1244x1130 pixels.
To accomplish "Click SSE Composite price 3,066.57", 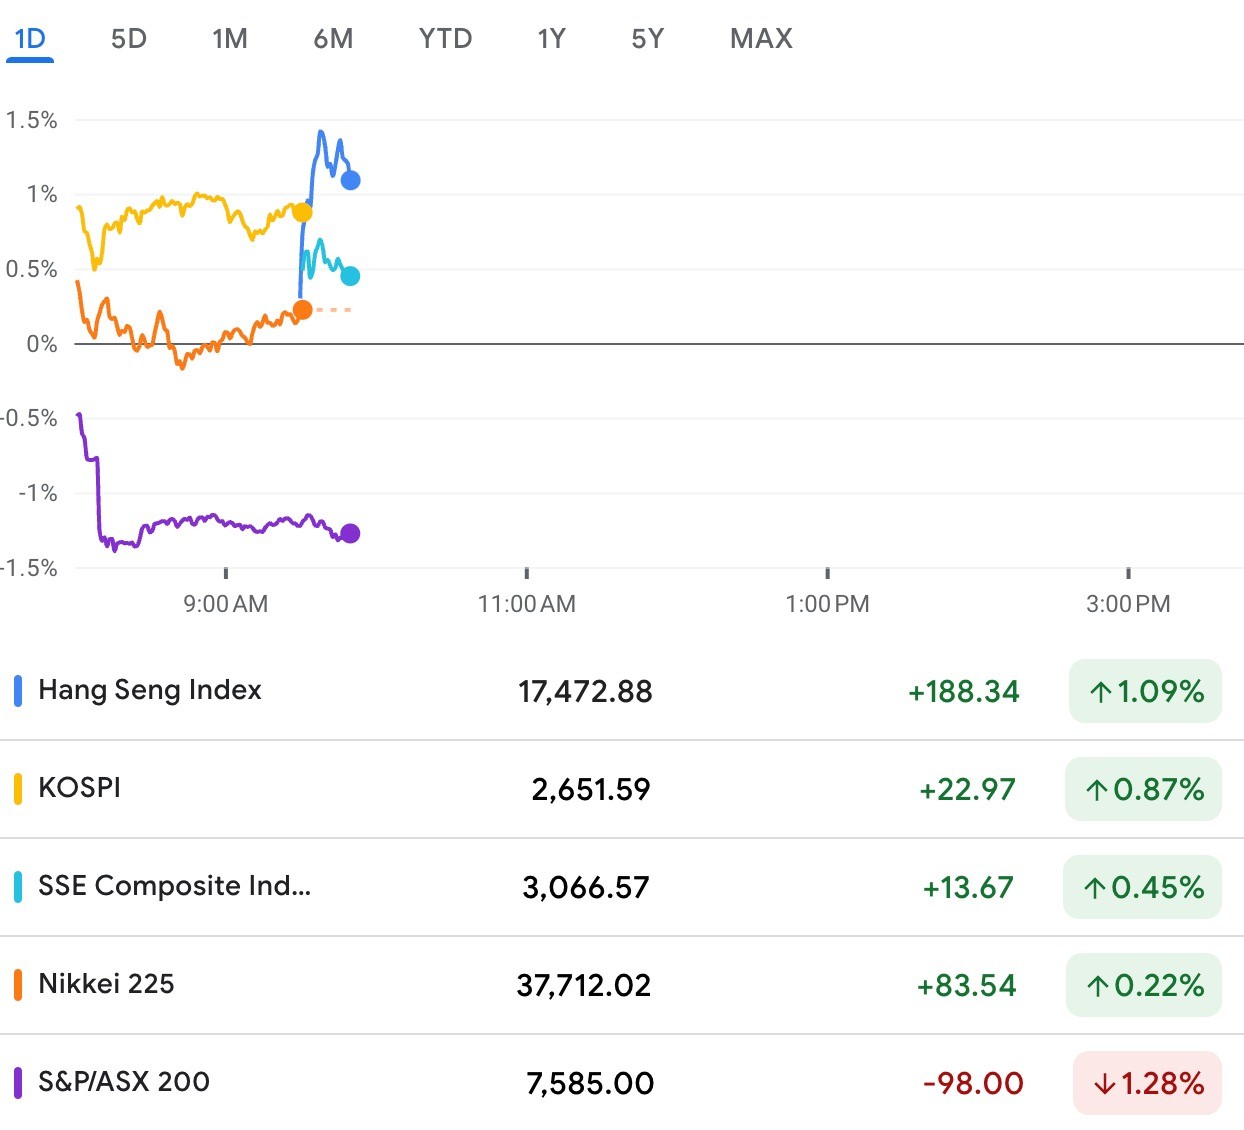I will (586, 887).
